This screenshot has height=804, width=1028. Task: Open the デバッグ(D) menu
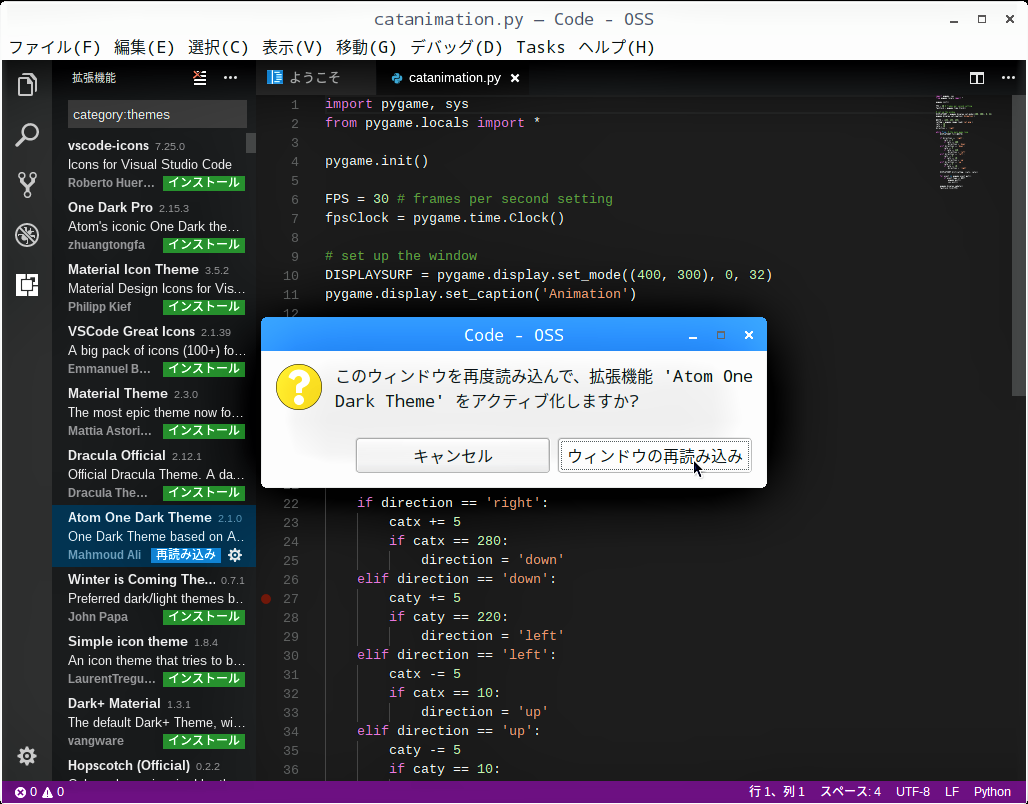[456, 47]
